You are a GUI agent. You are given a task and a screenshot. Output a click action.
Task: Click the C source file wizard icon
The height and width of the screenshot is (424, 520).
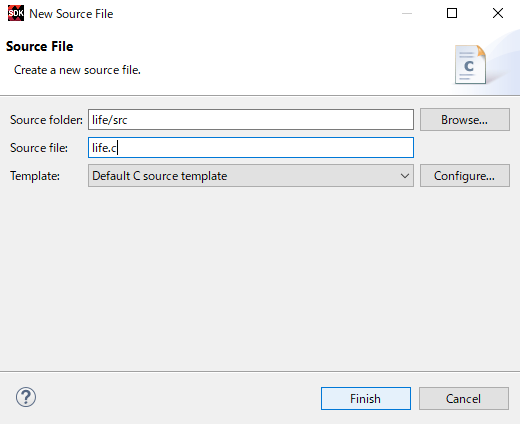tap(470, 65)
